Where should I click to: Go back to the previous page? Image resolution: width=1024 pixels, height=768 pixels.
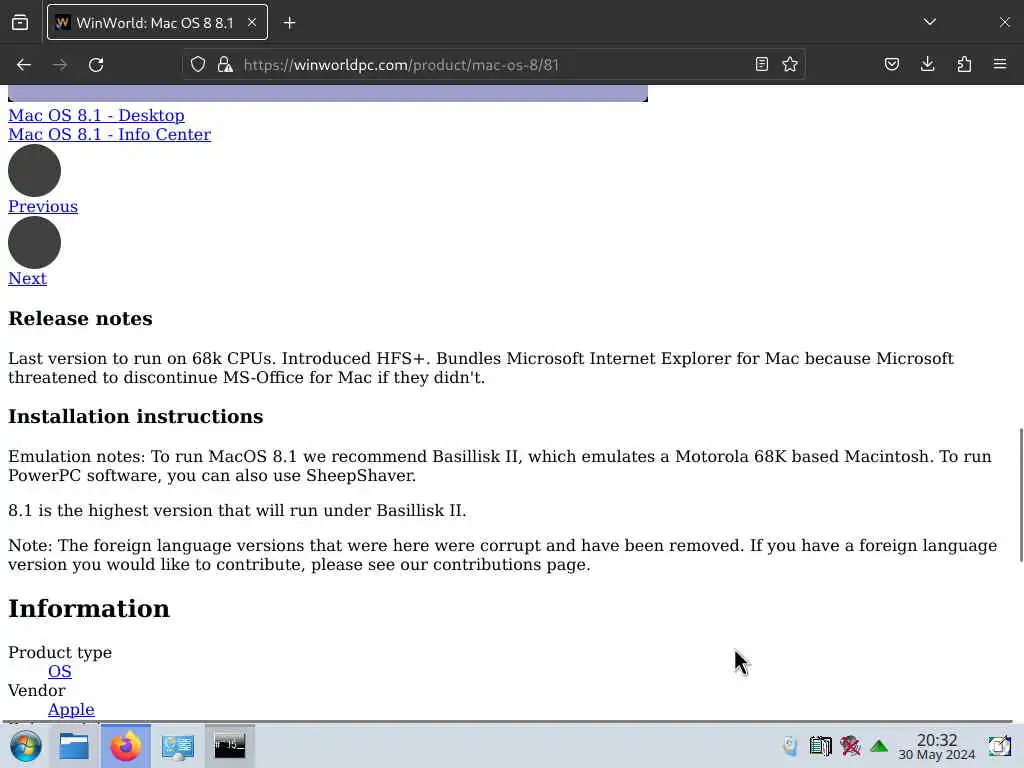pos(24,65)
